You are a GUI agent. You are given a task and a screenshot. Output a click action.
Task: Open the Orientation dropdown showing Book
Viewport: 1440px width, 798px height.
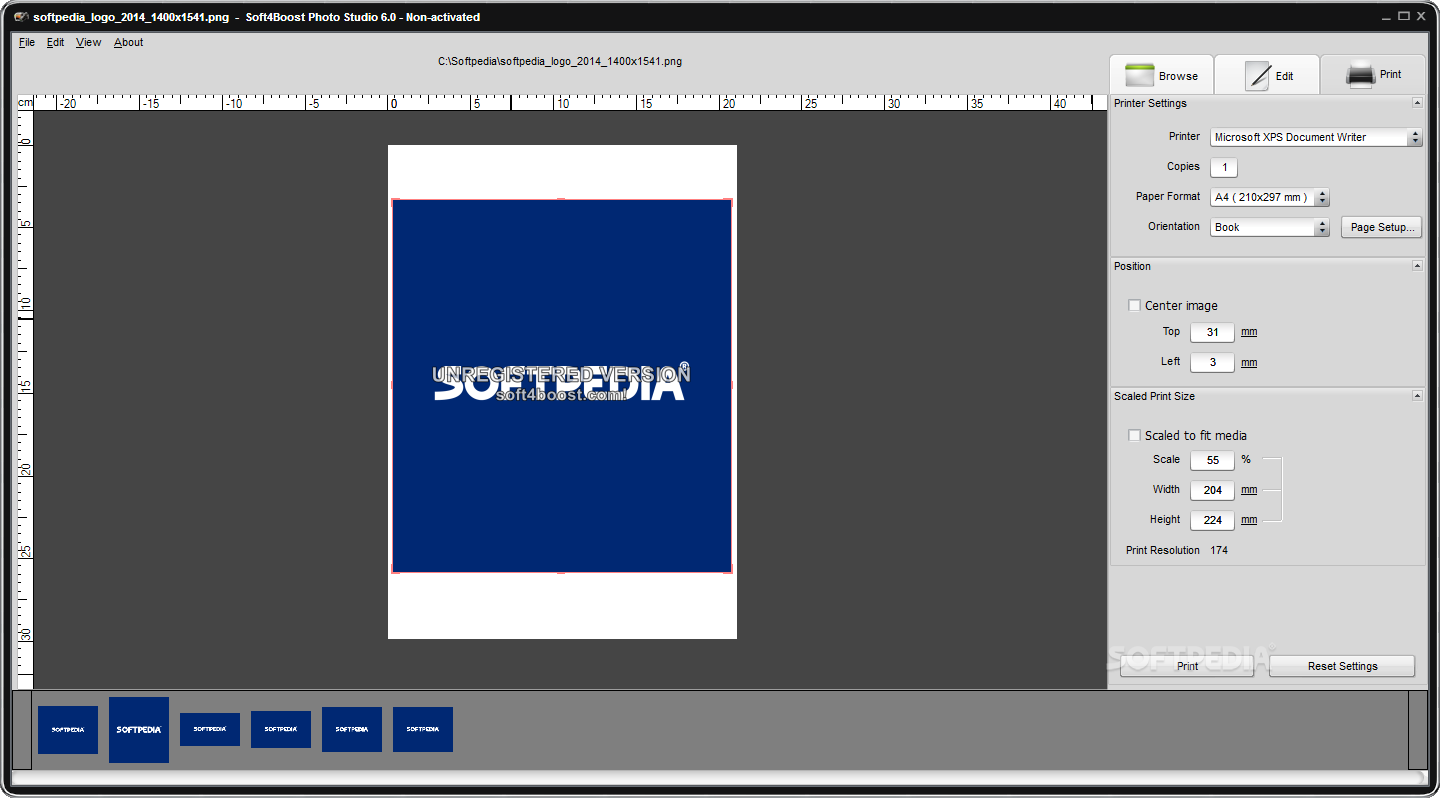(x=1270, y=227)
